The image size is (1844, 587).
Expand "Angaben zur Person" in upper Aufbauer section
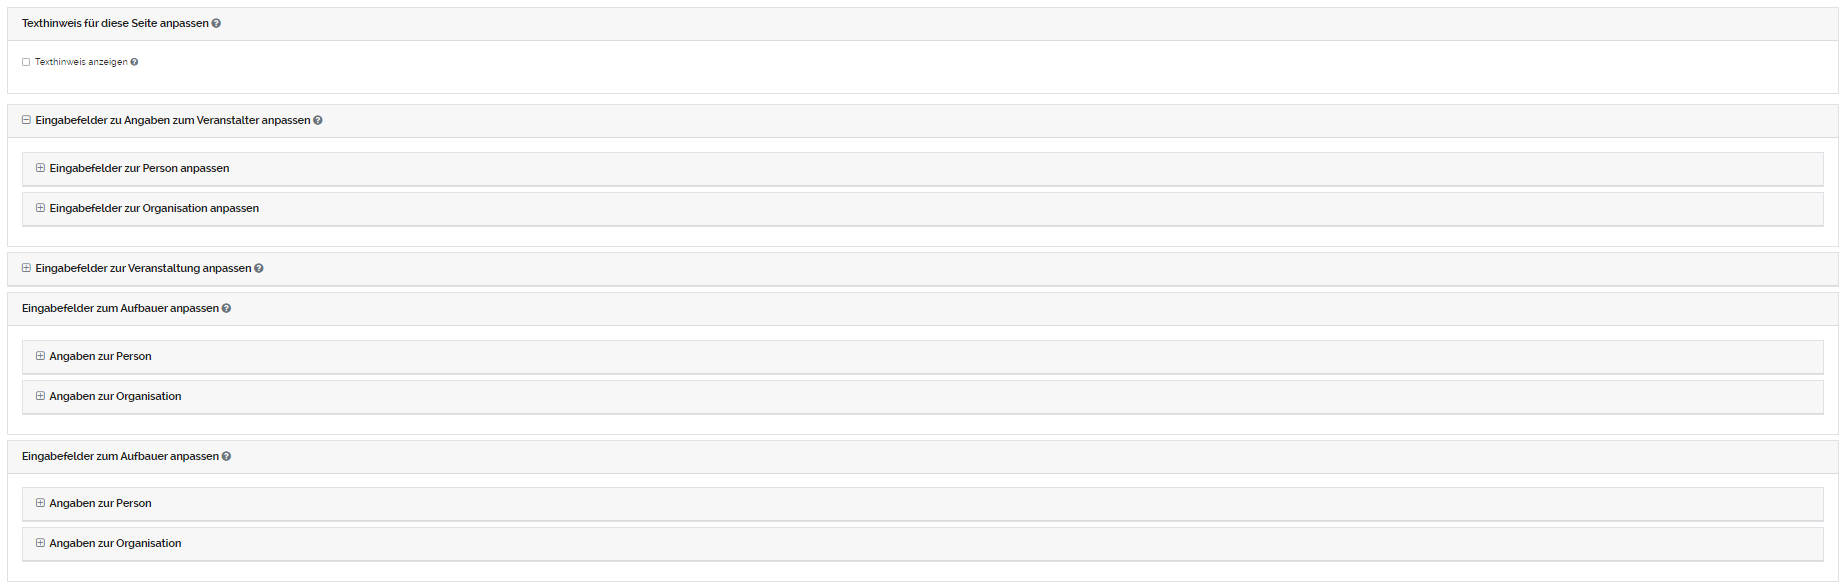tap(40, 356)
